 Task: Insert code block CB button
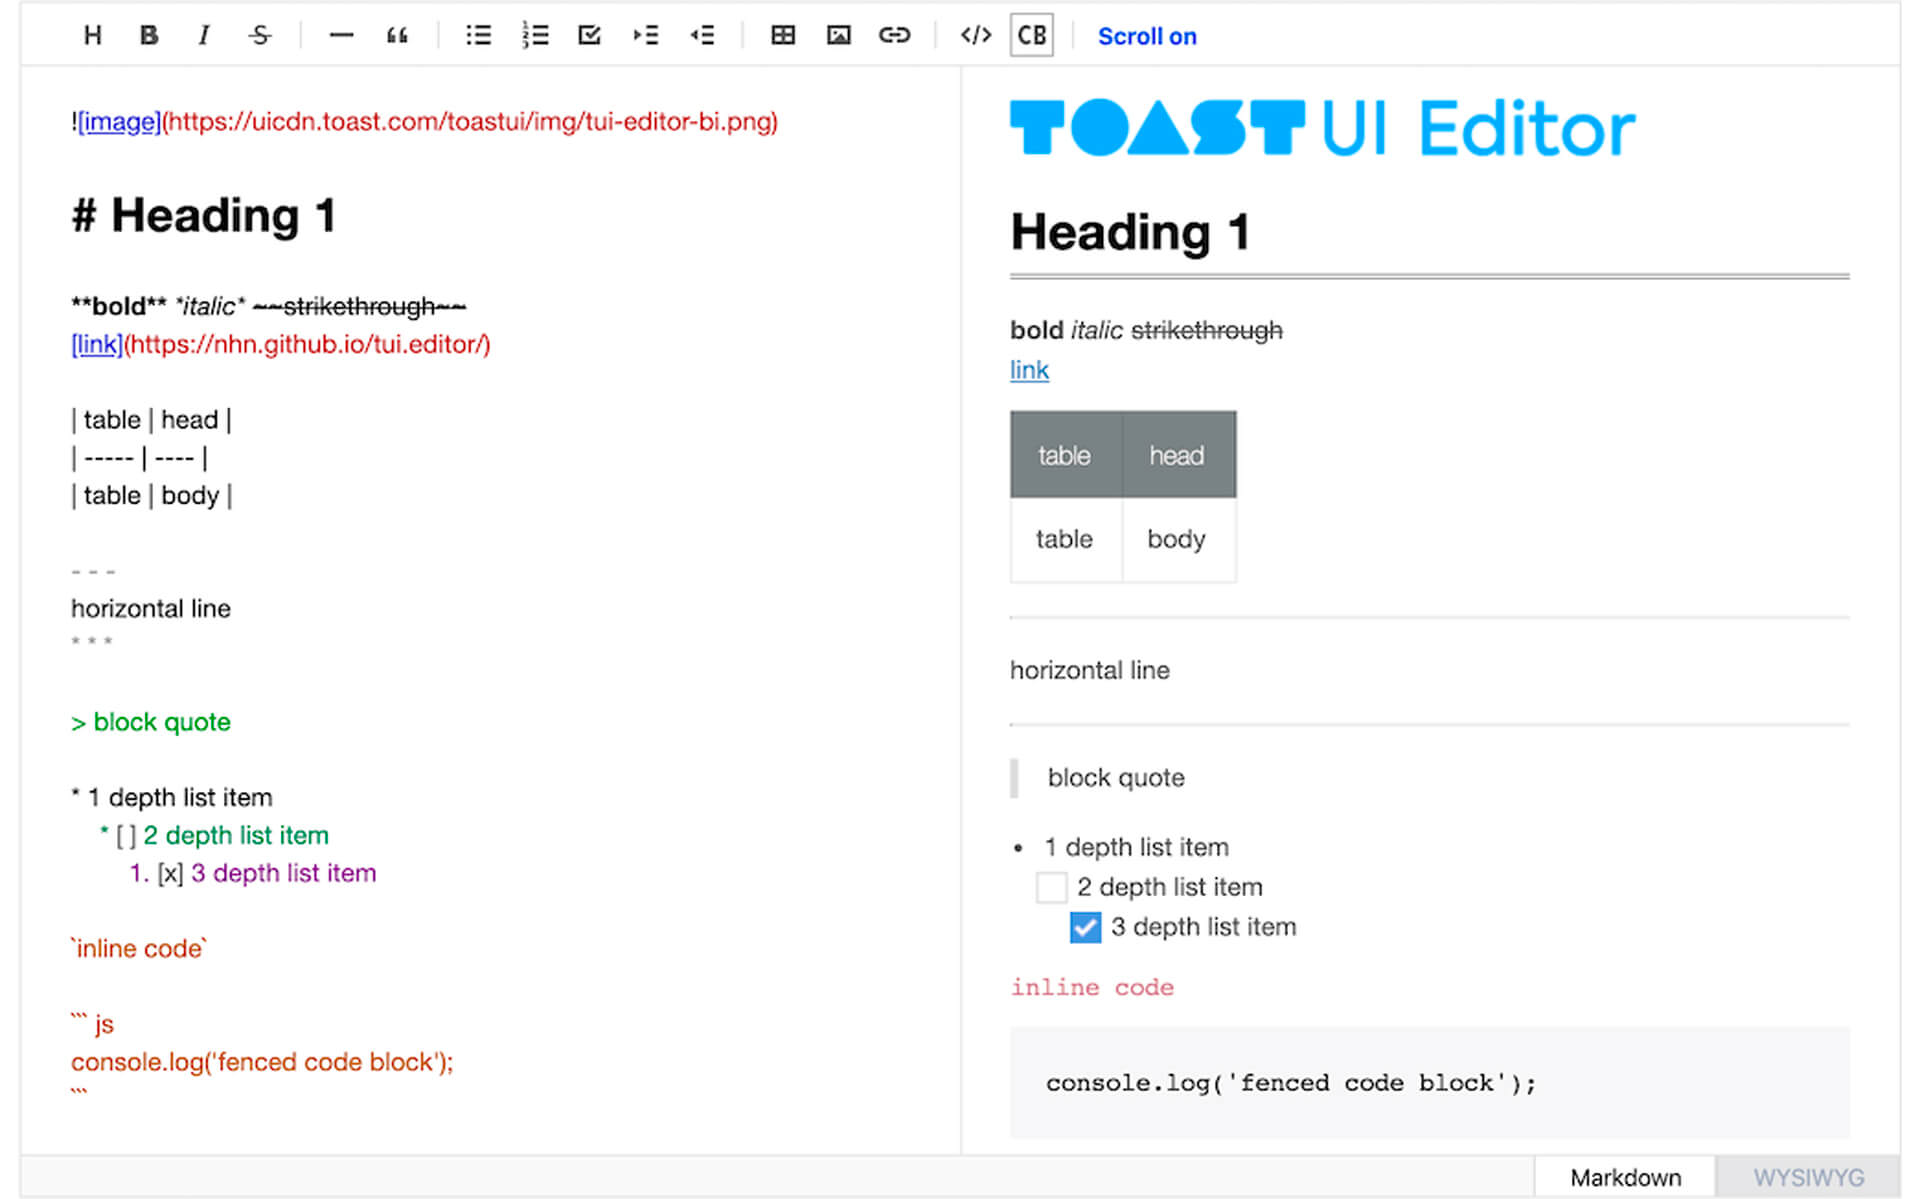pos(1032,36)
